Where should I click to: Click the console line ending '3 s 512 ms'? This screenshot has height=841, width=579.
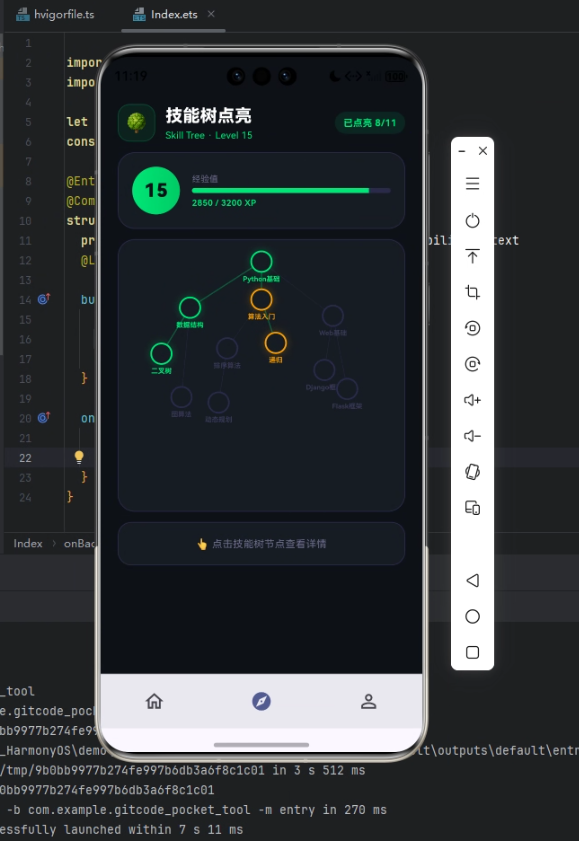pos(183,770)
